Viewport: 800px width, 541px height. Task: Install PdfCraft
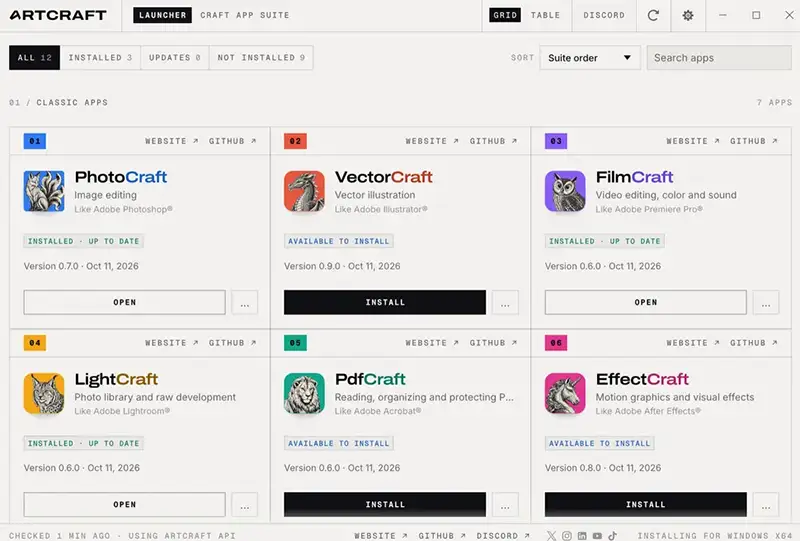click(x=385, y=504)
